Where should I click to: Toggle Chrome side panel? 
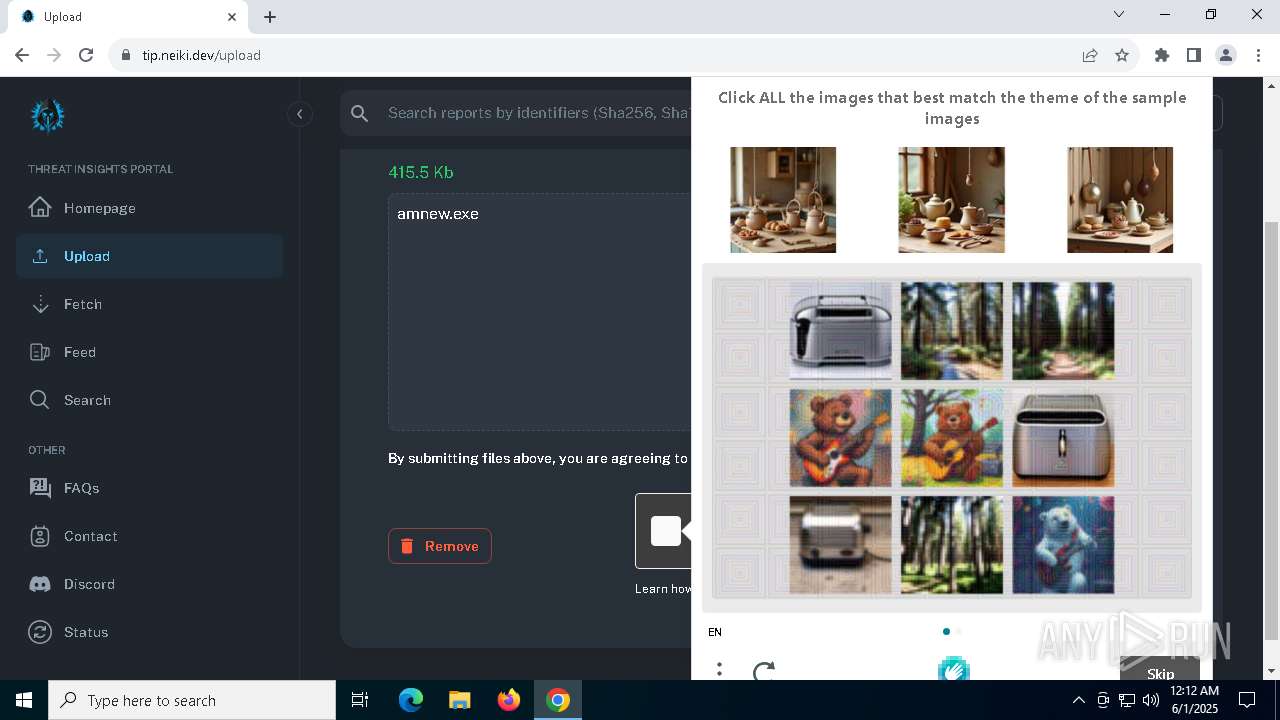point(1194,55)
